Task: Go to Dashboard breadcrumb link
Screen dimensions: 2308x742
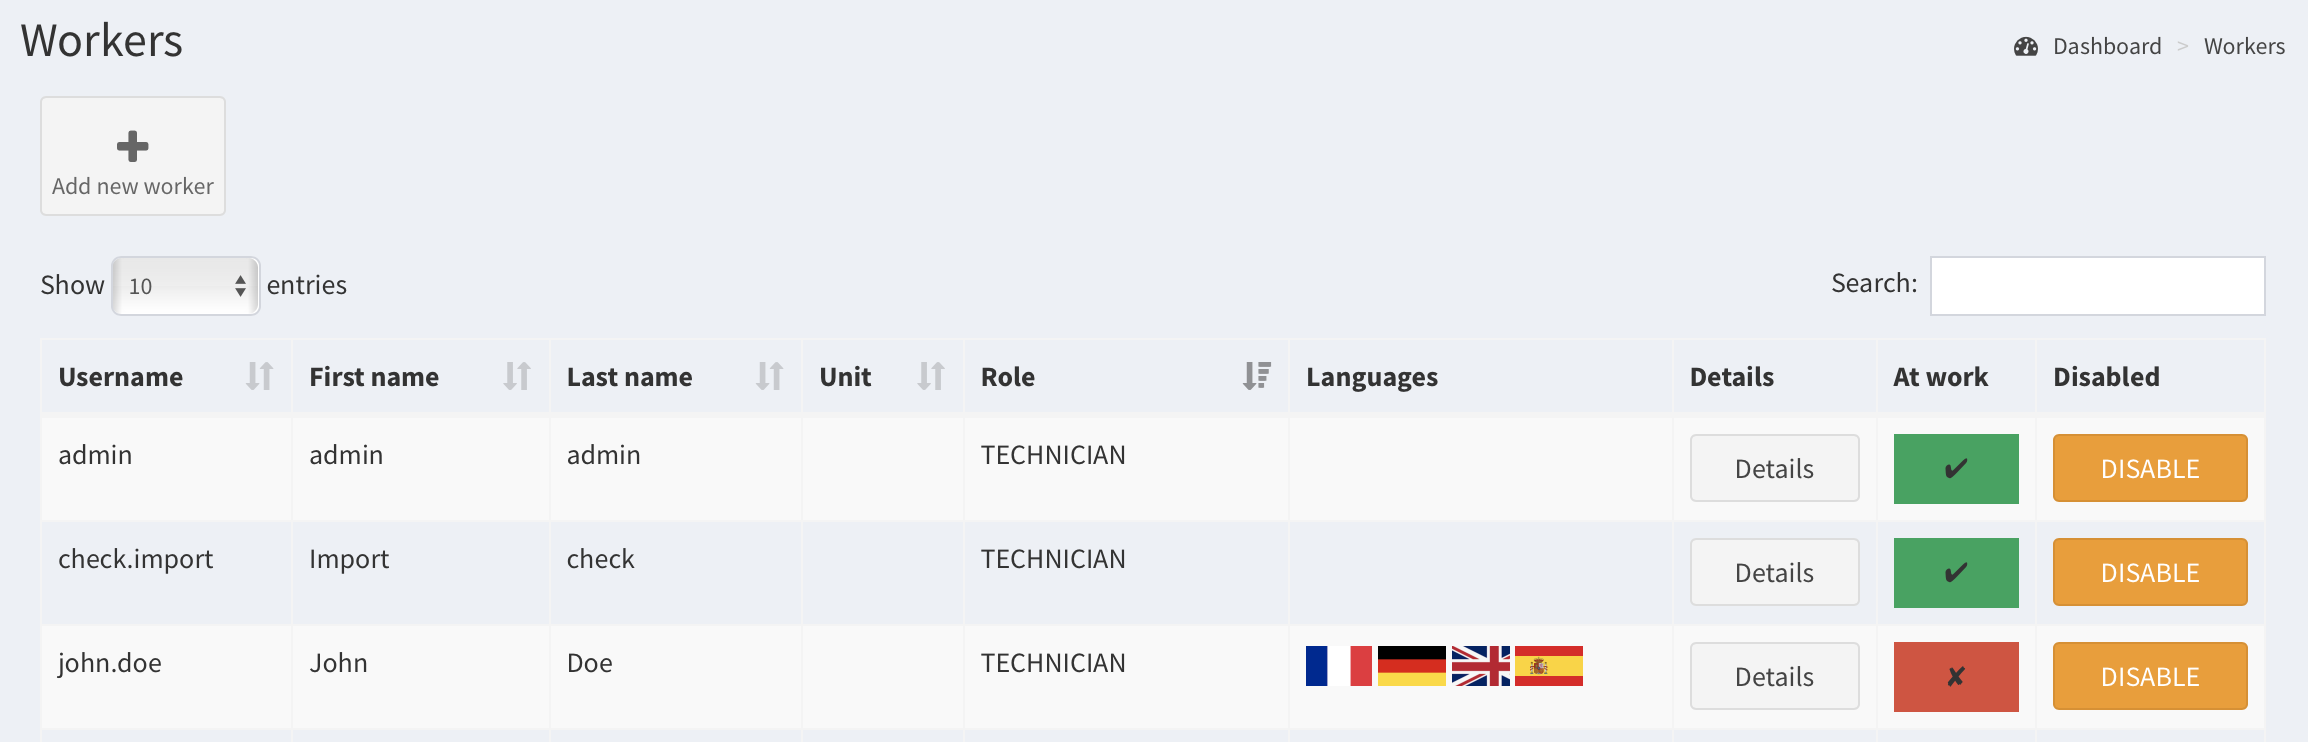Action: 2106,47
